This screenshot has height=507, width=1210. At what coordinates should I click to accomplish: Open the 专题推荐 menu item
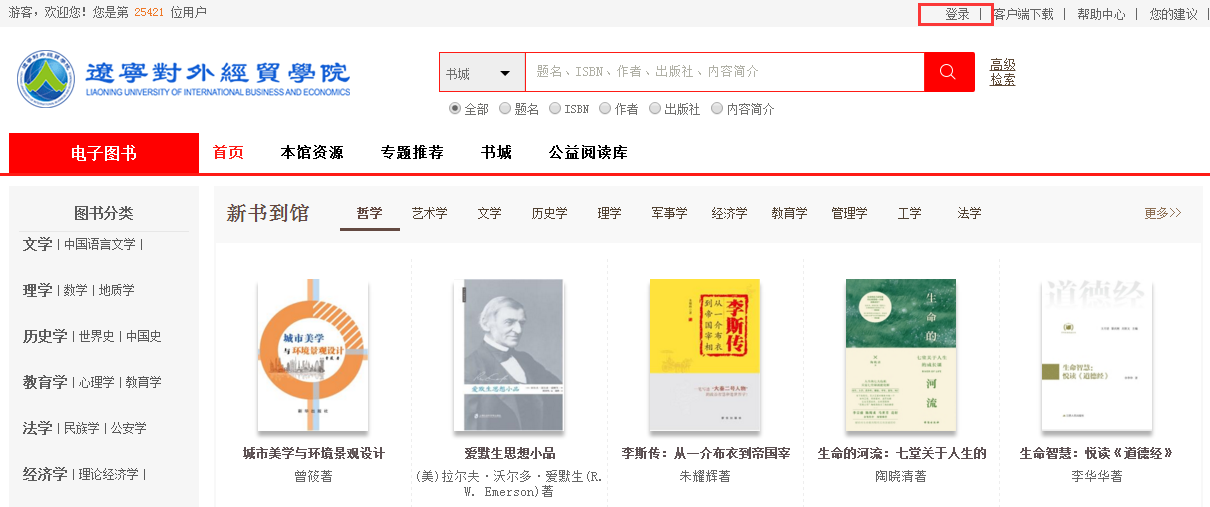412,152
